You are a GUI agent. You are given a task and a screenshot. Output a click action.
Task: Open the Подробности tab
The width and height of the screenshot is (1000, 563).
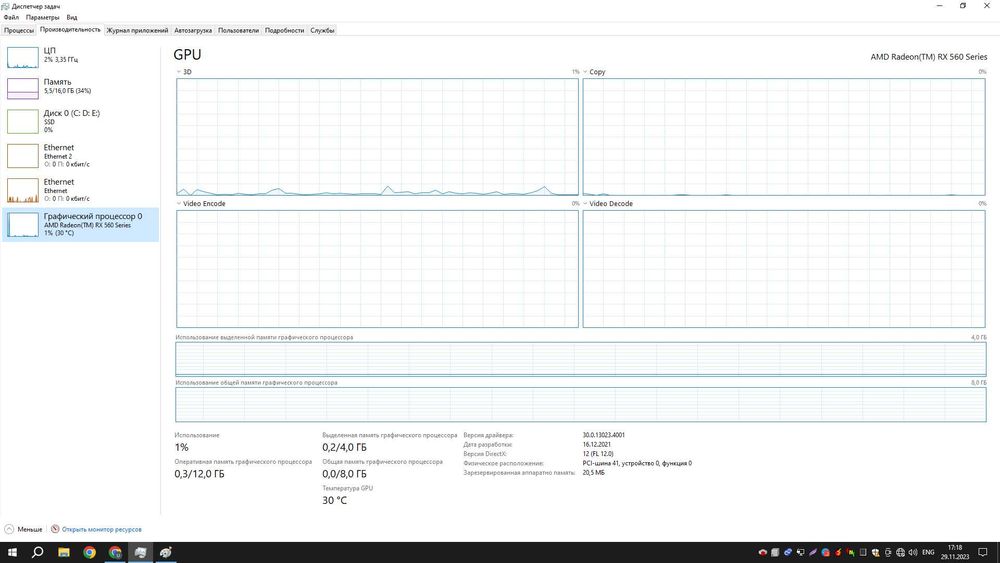point(284,30)
